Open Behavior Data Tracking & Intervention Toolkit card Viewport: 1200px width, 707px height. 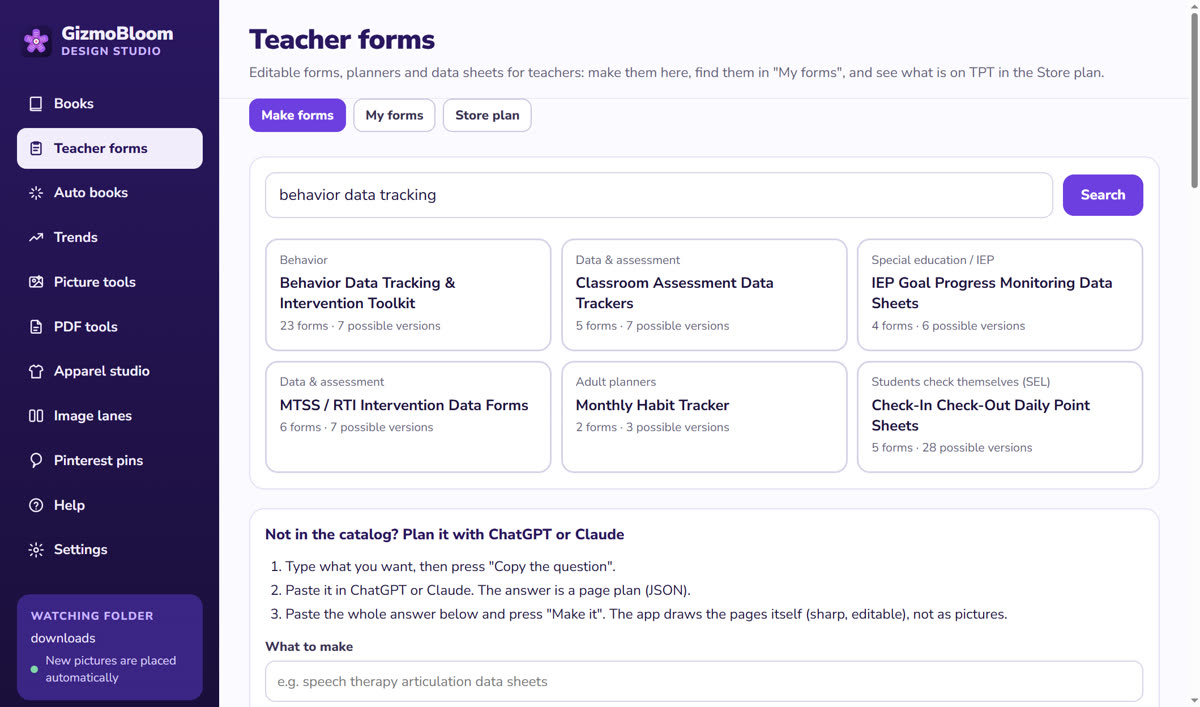[x=408, y=295]
